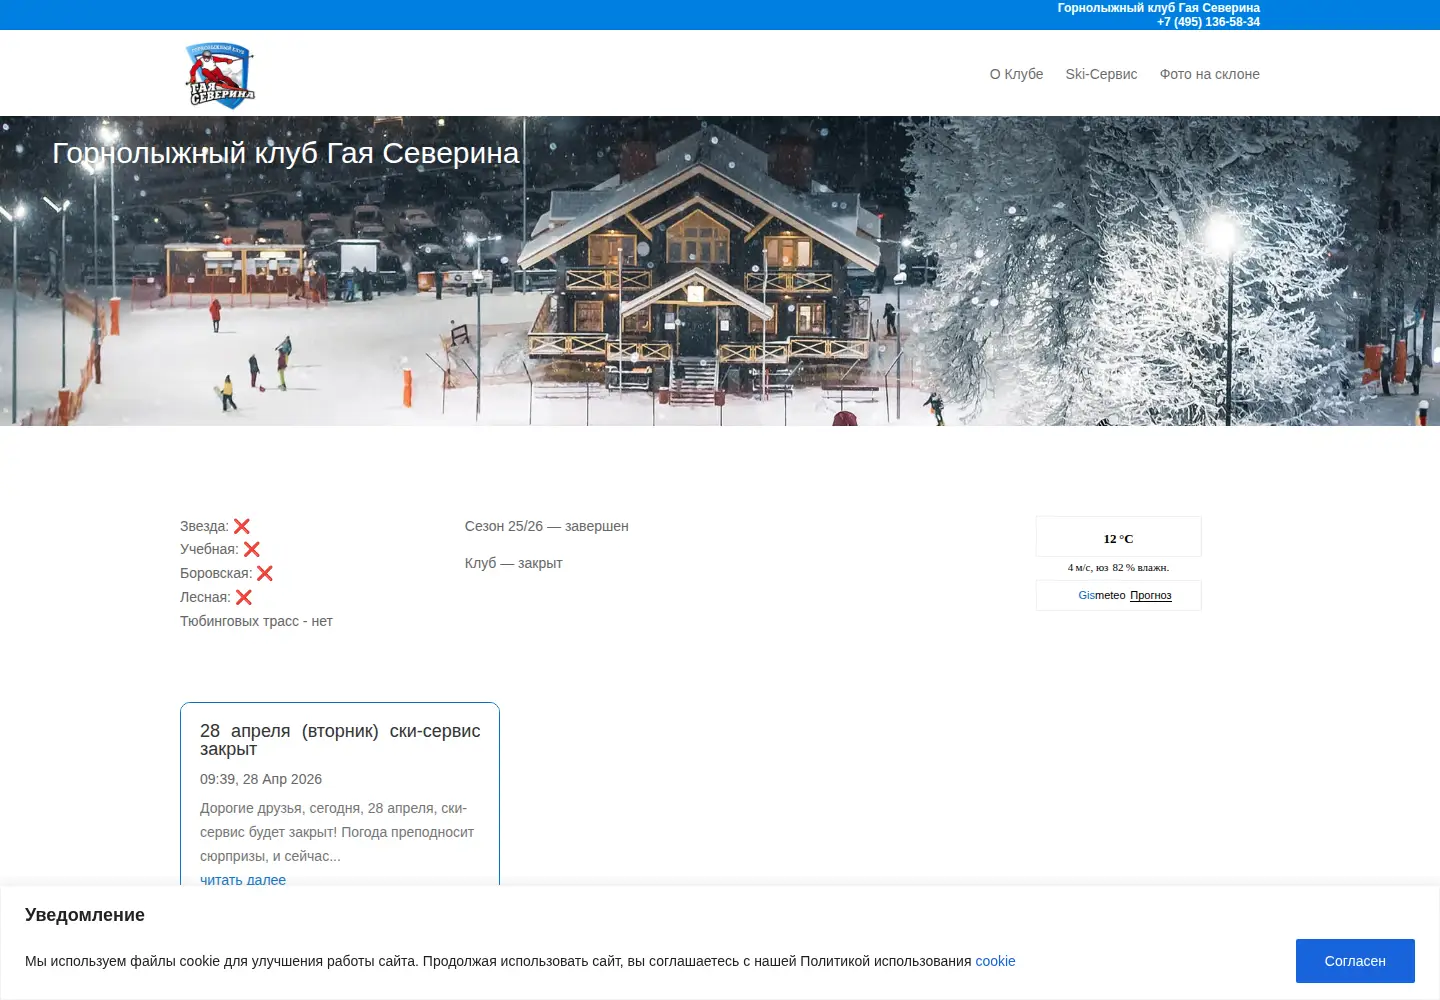
Task: Open the 28 апреля ски-сервис закрыт news title
Action: tap(340, 740)
